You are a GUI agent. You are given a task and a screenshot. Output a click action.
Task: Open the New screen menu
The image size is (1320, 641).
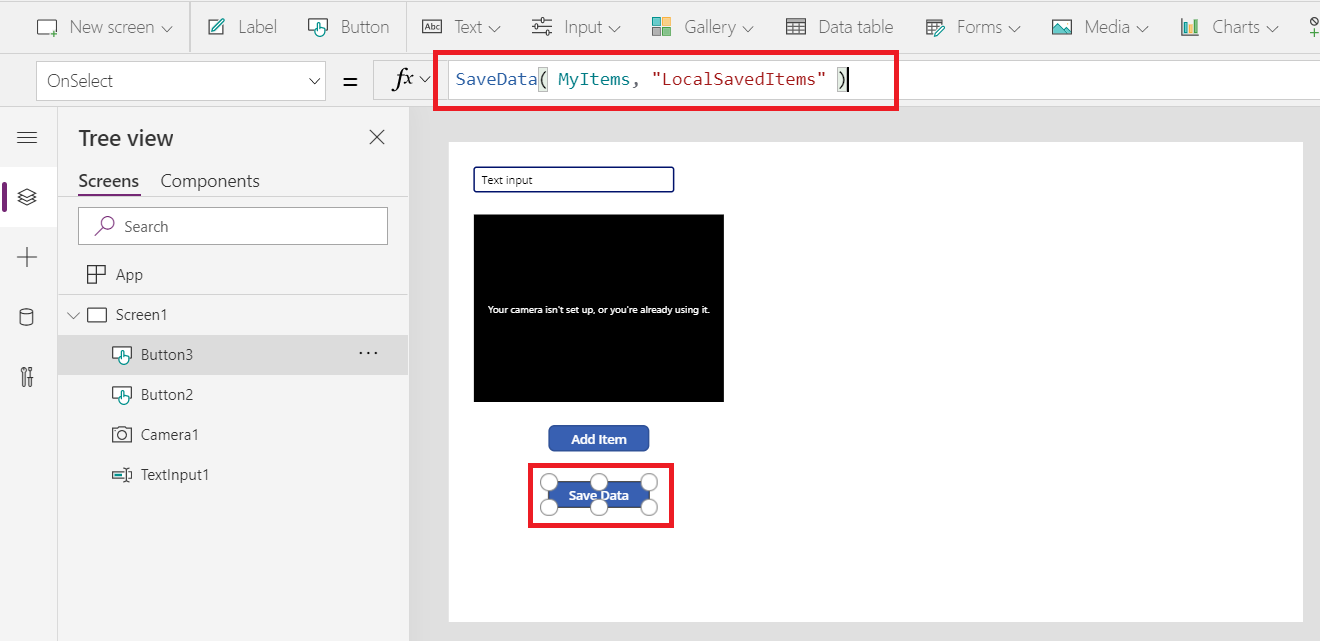click(105, 27)
